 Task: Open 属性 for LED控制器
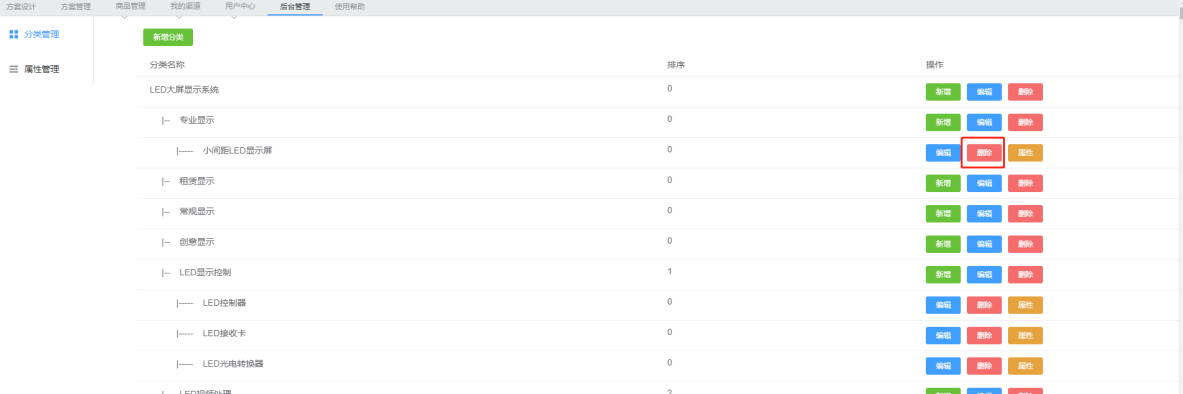(x=1025, y=305)
